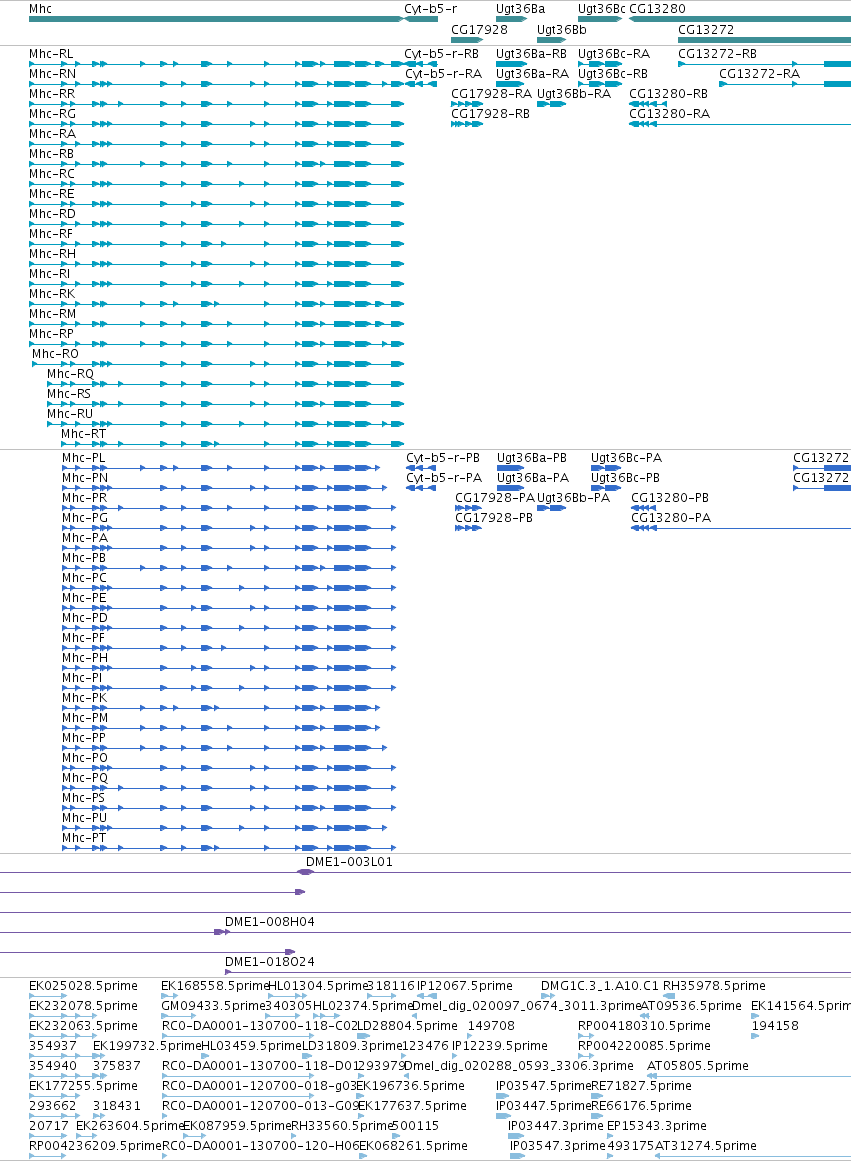This screenshot has width=851, height=1161.
Task: Select the IP12067.5prime EST label
Action: coord(464,986)
